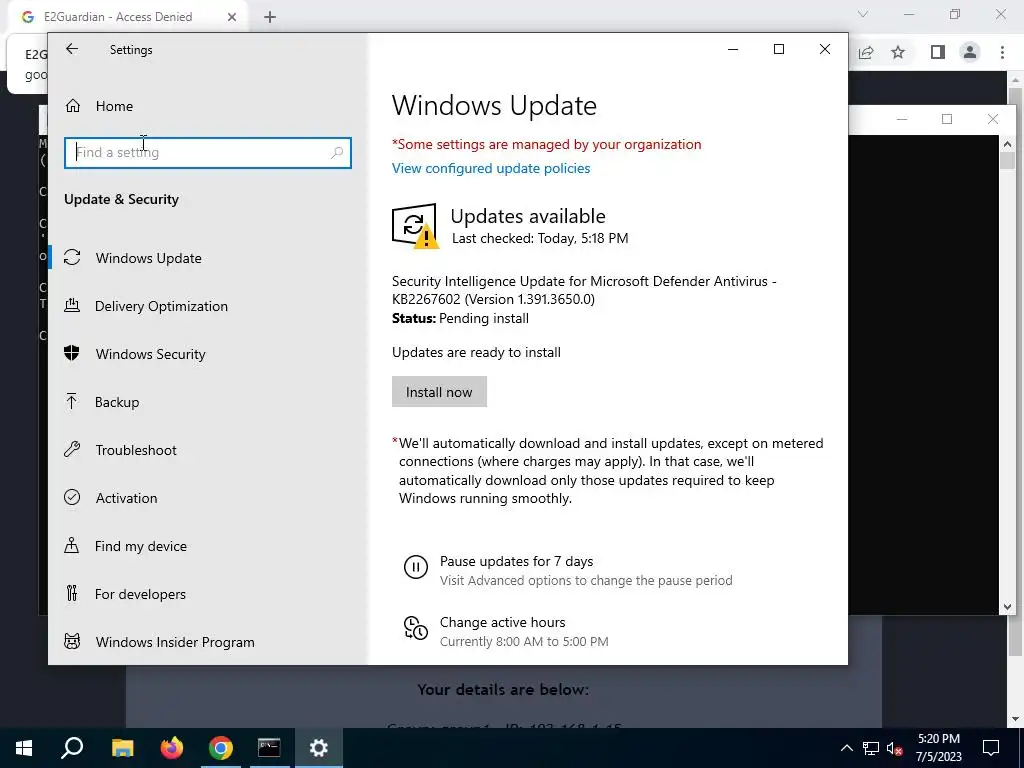Screen dimensions: 1024x768
Task: Click muted volume icon in tray
Action: tap(894, 748)
